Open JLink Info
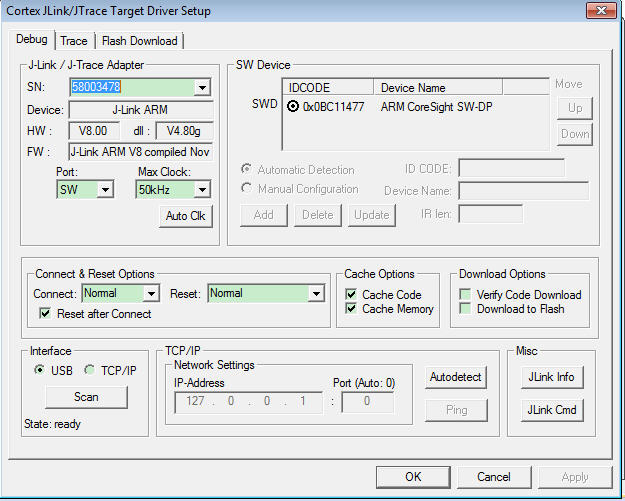This screenshot has height=501, width=625. [x=552, y=377]
